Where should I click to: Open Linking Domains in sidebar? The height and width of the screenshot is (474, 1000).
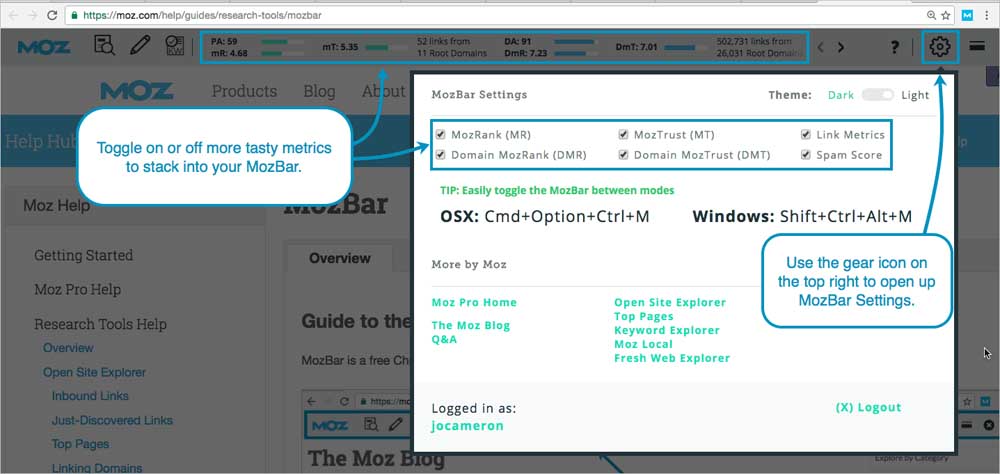point(97,468)
